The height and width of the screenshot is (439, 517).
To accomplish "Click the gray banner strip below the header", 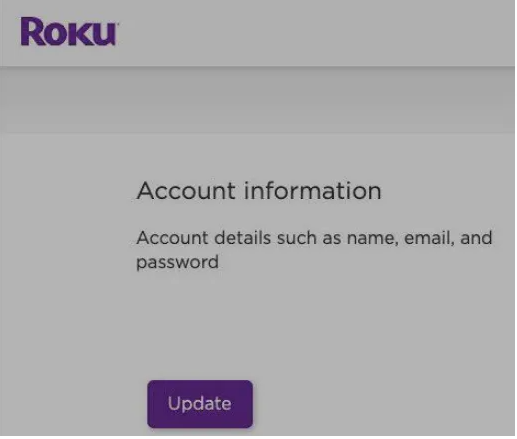I will 257,100.
